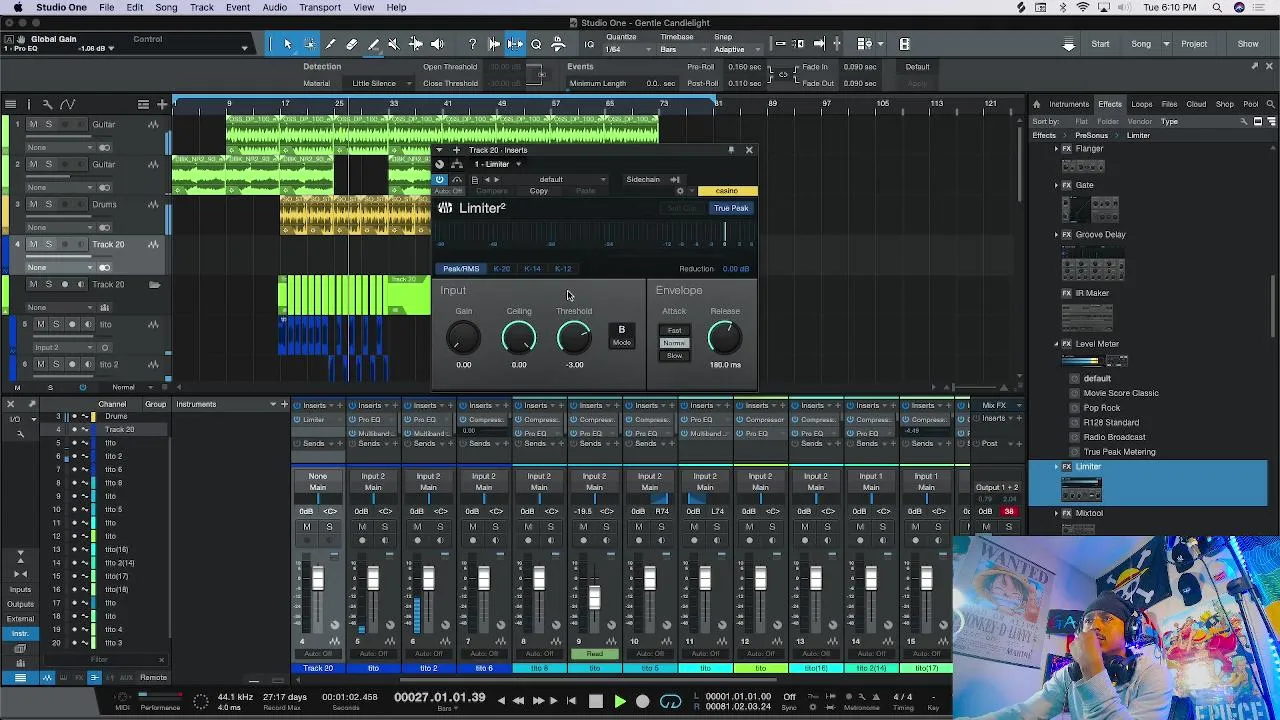The width and height of the screenshot is (1280, 720).
Task: Switch to the Instruments browser tab
Action: 1069,104
